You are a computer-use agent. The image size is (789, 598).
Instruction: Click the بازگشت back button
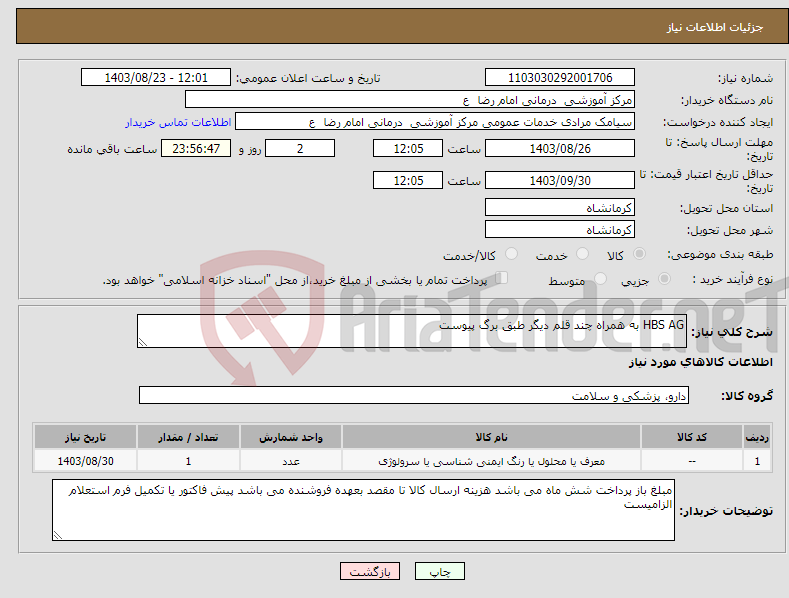click(x=370, y=571)
